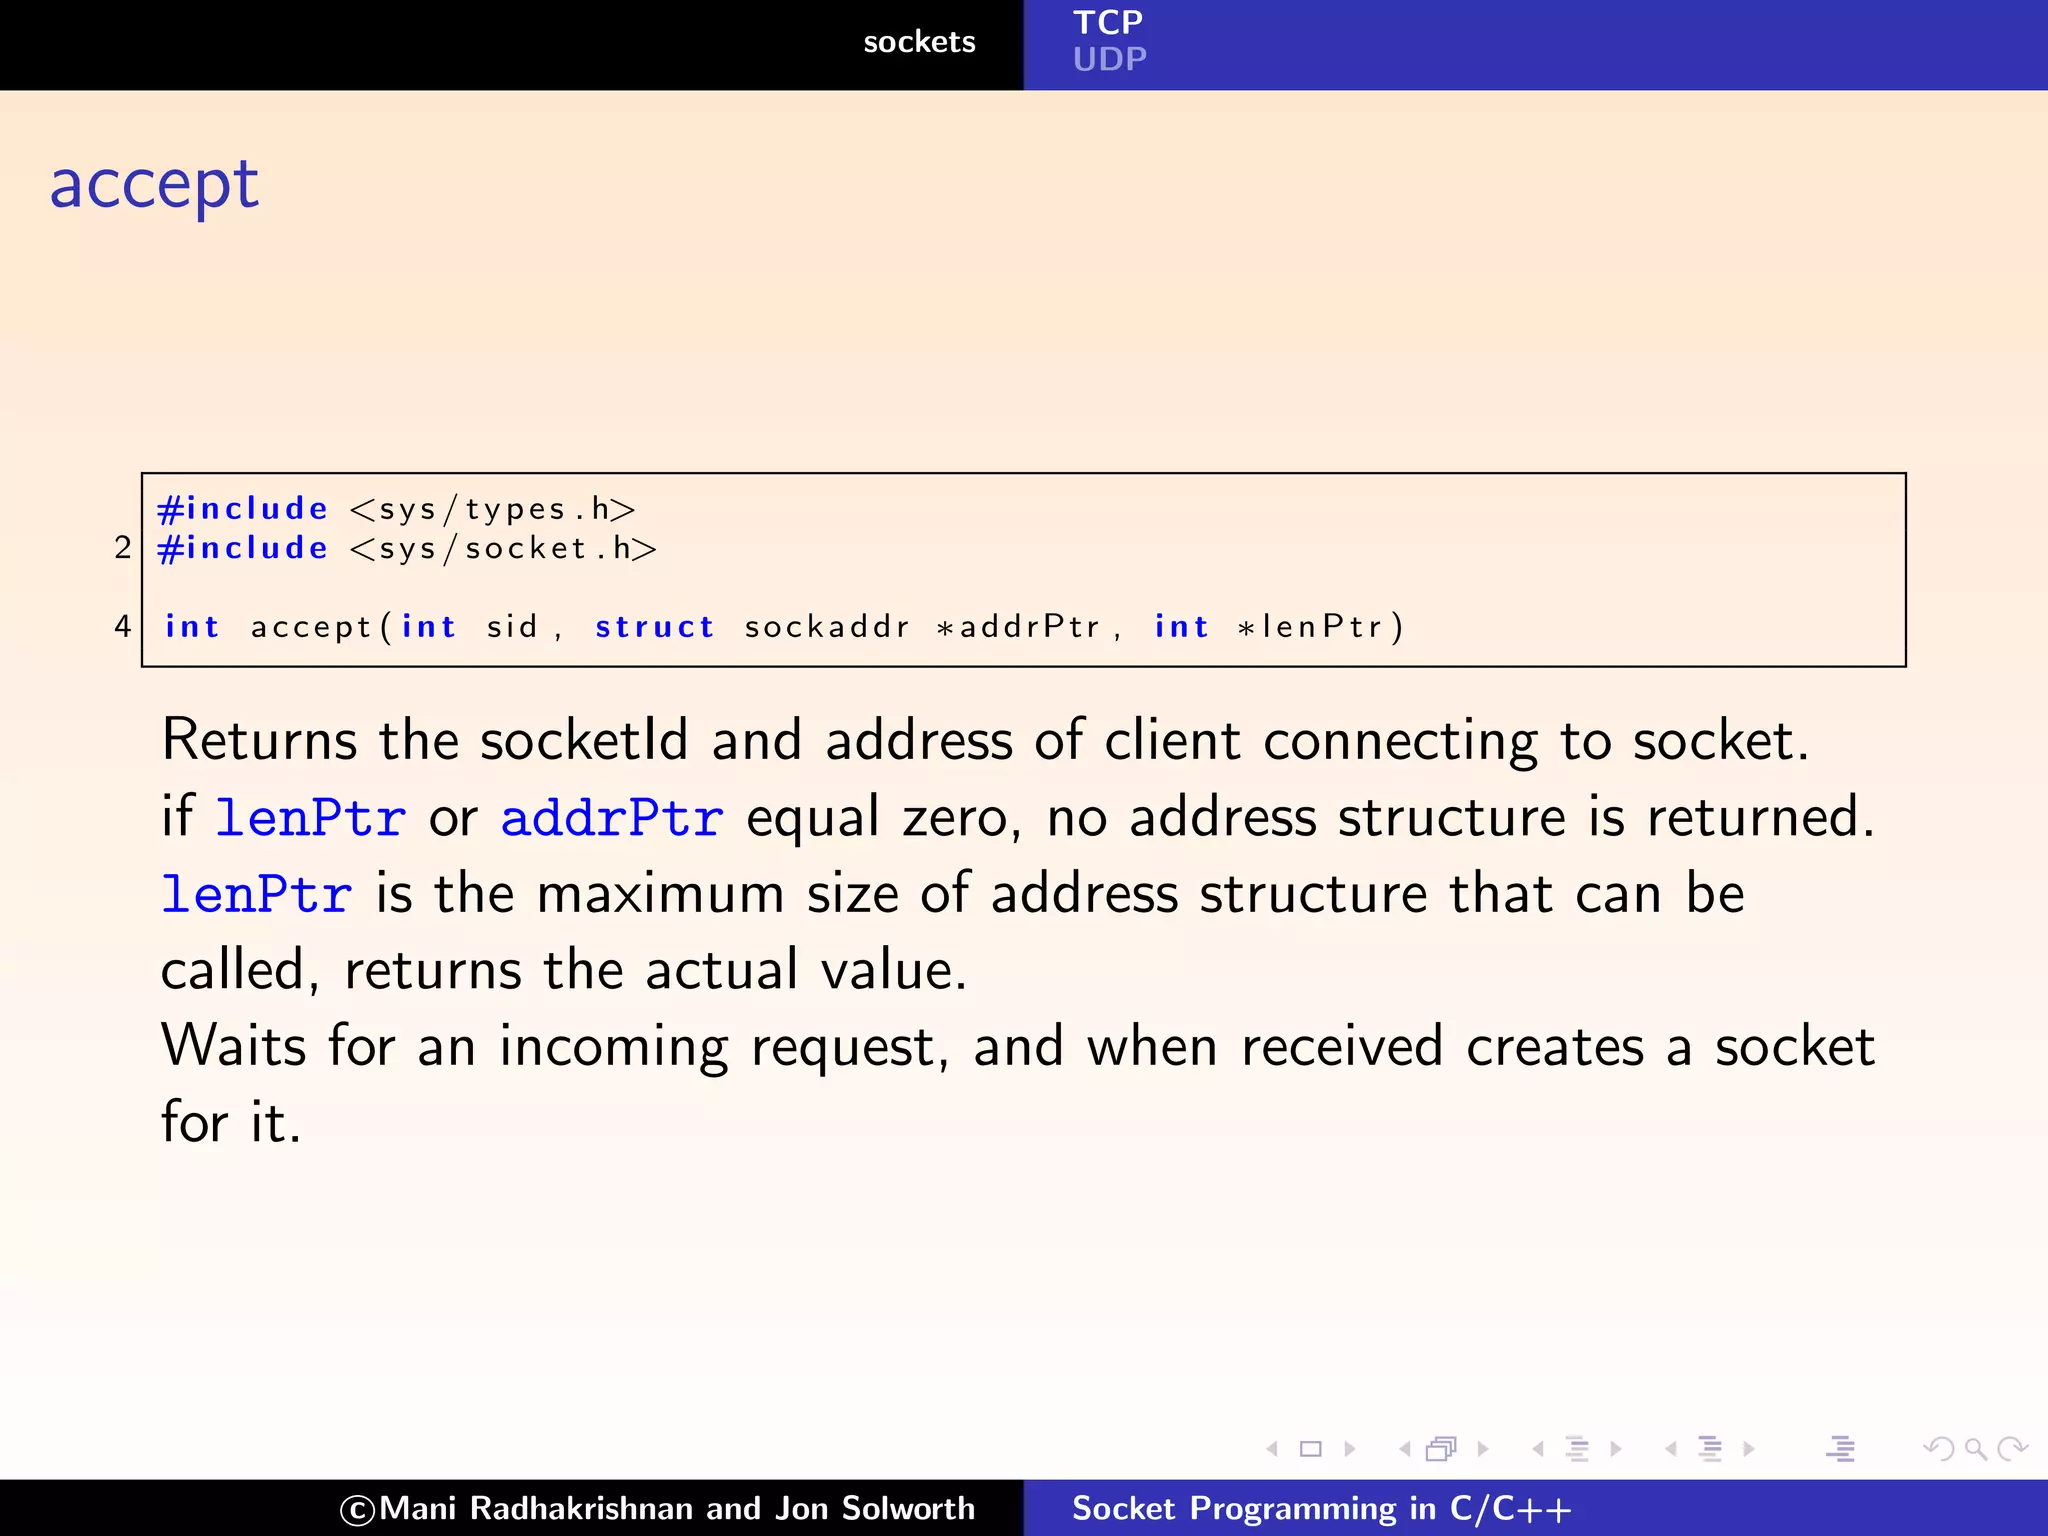Viewport: 2048px width, 1536px height.
Task: Go to previous section using its left arrow
Action: (x=1671, y=1449)
